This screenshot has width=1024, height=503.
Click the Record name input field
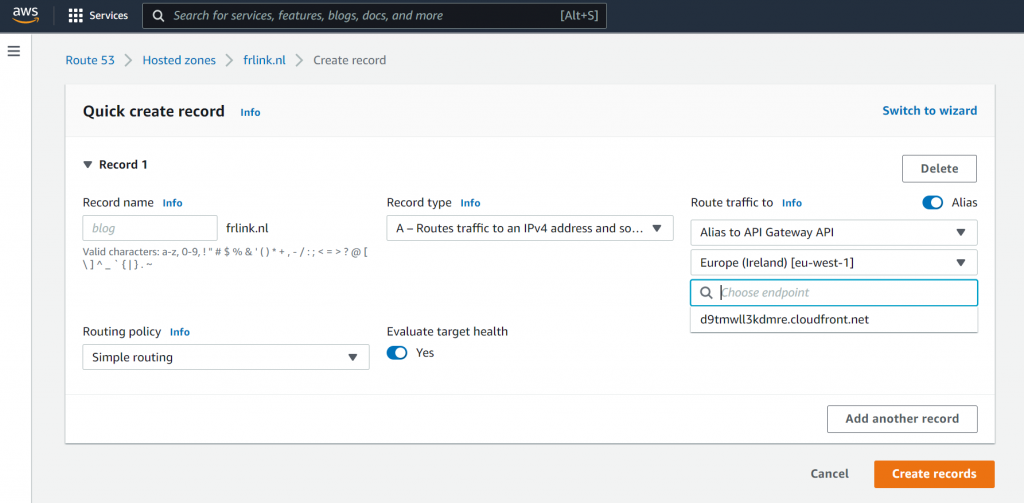(150, 228)
